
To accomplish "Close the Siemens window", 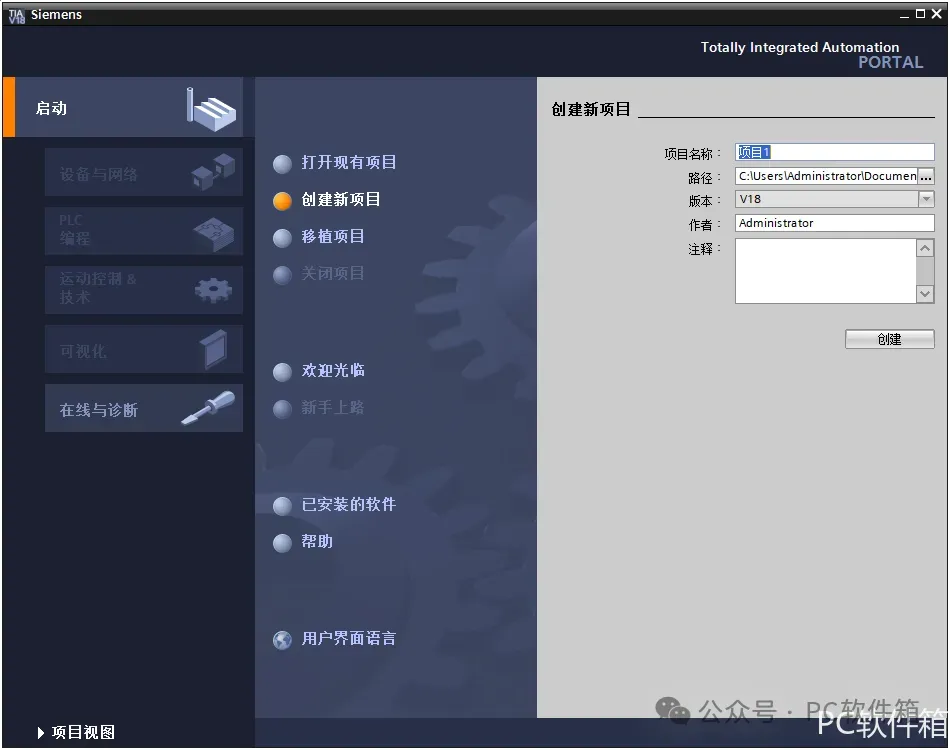I will (x=937, y=14).
